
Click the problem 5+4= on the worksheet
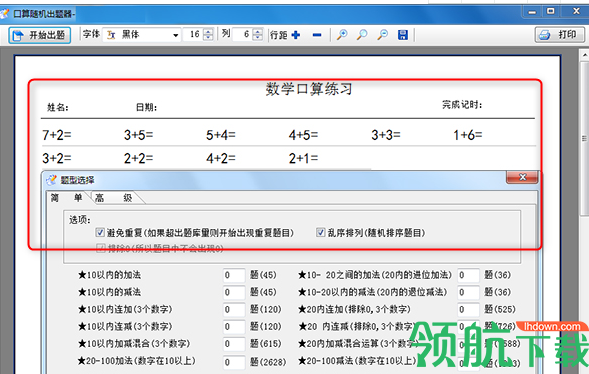tap(221, 135)
